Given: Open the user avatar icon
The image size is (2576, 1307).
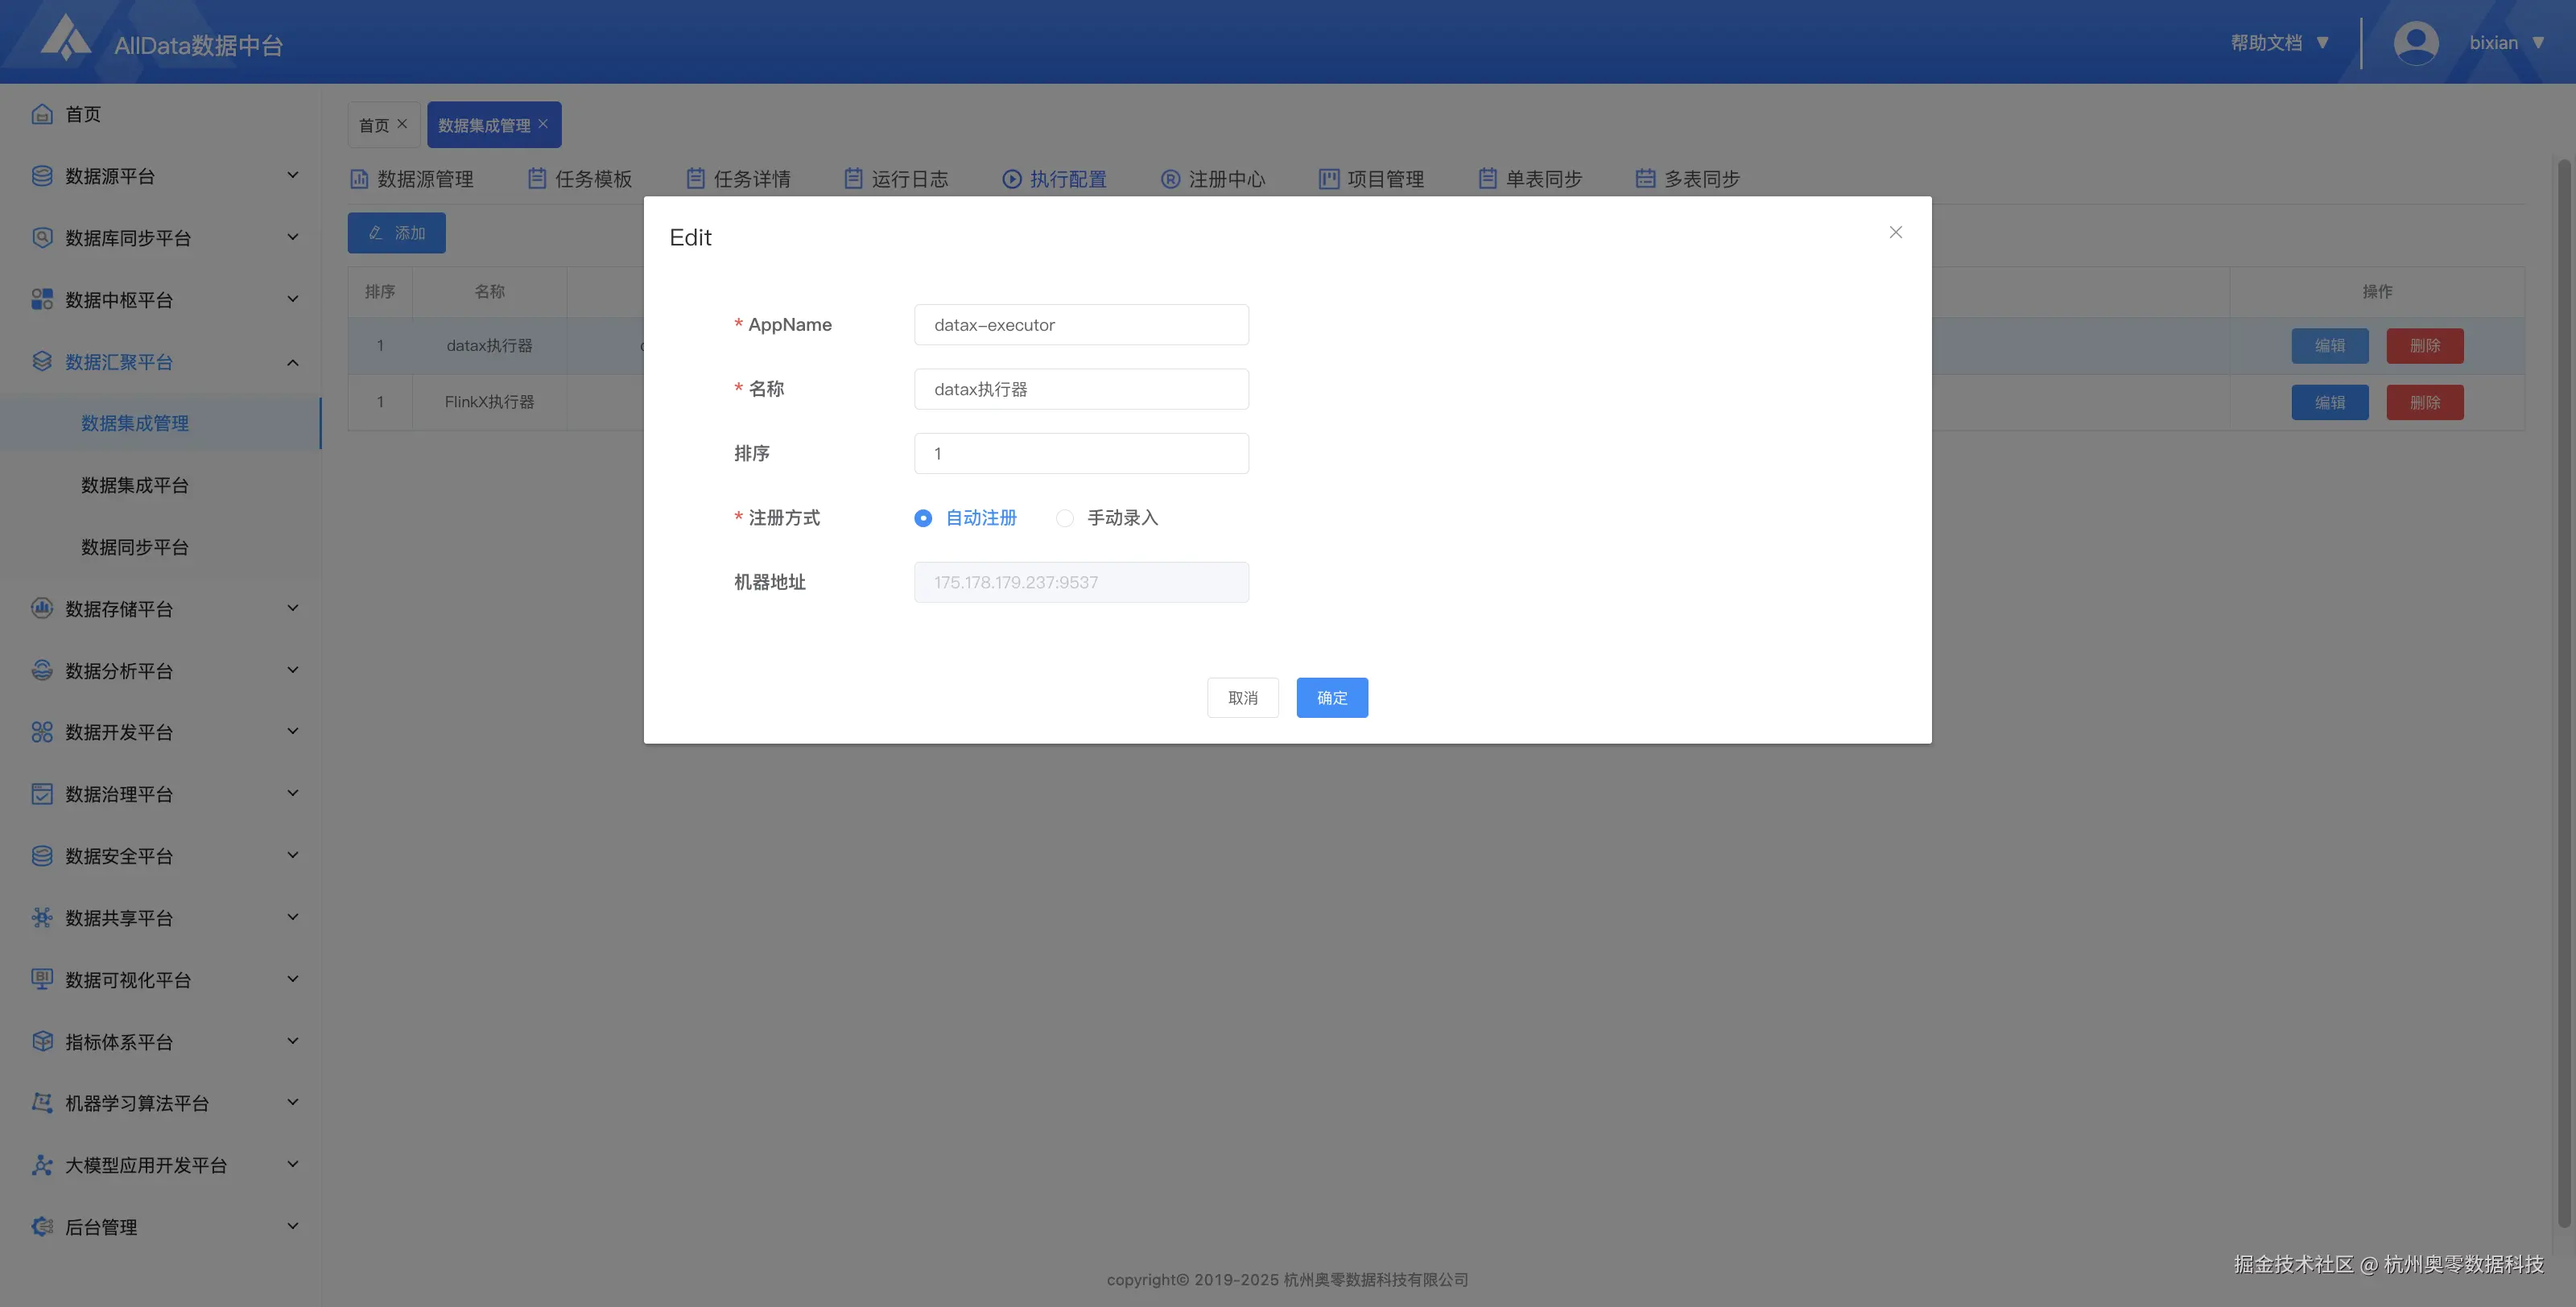Looking at the screenshot, I should click(x=2415, y=42).
